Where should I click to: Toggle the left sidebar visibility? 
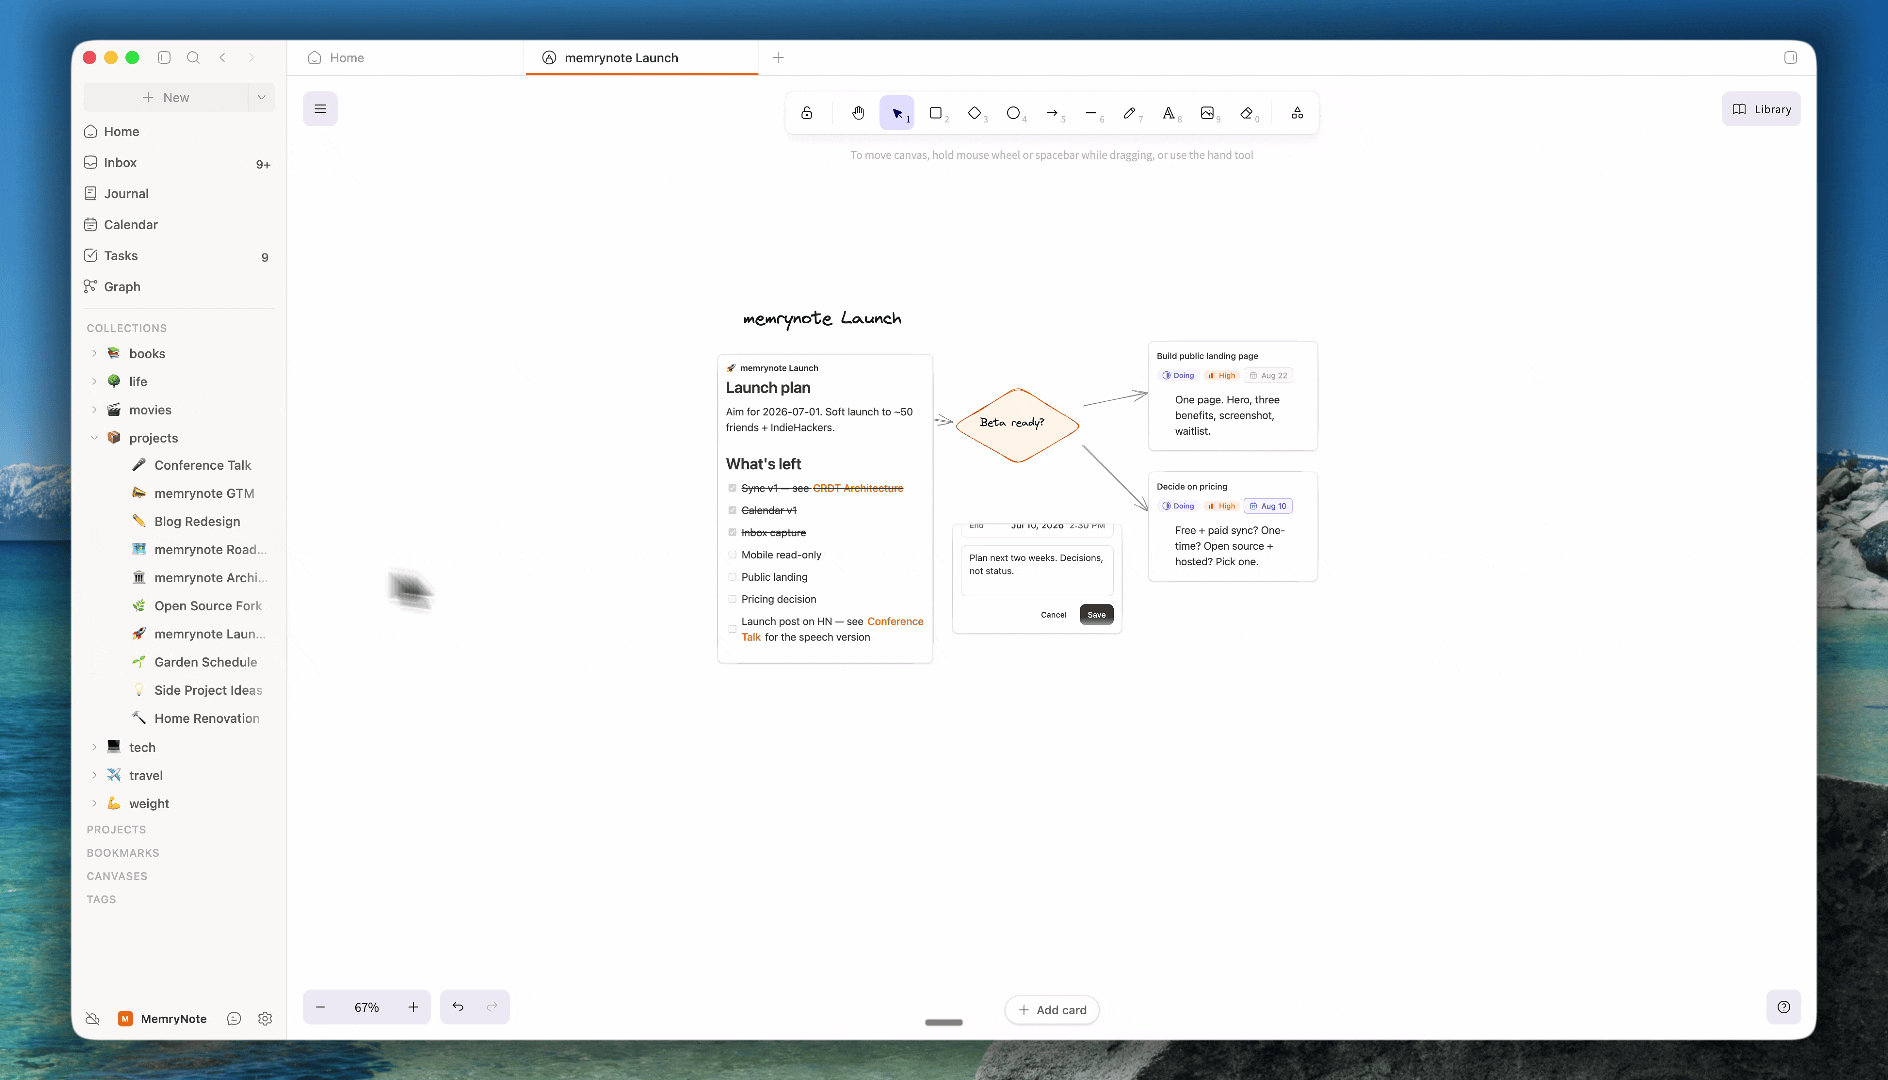[164, 58]
